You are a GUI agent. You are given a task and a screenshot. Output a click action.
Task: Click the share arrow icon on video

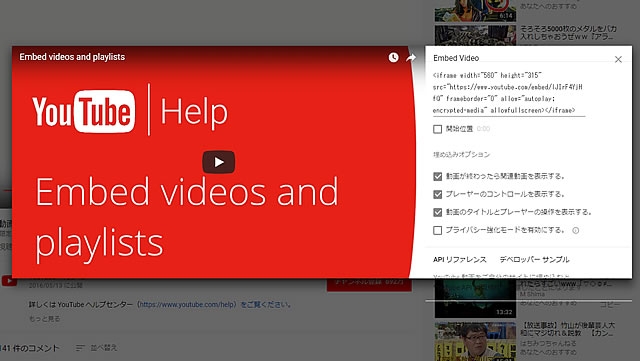coord(411,58)
